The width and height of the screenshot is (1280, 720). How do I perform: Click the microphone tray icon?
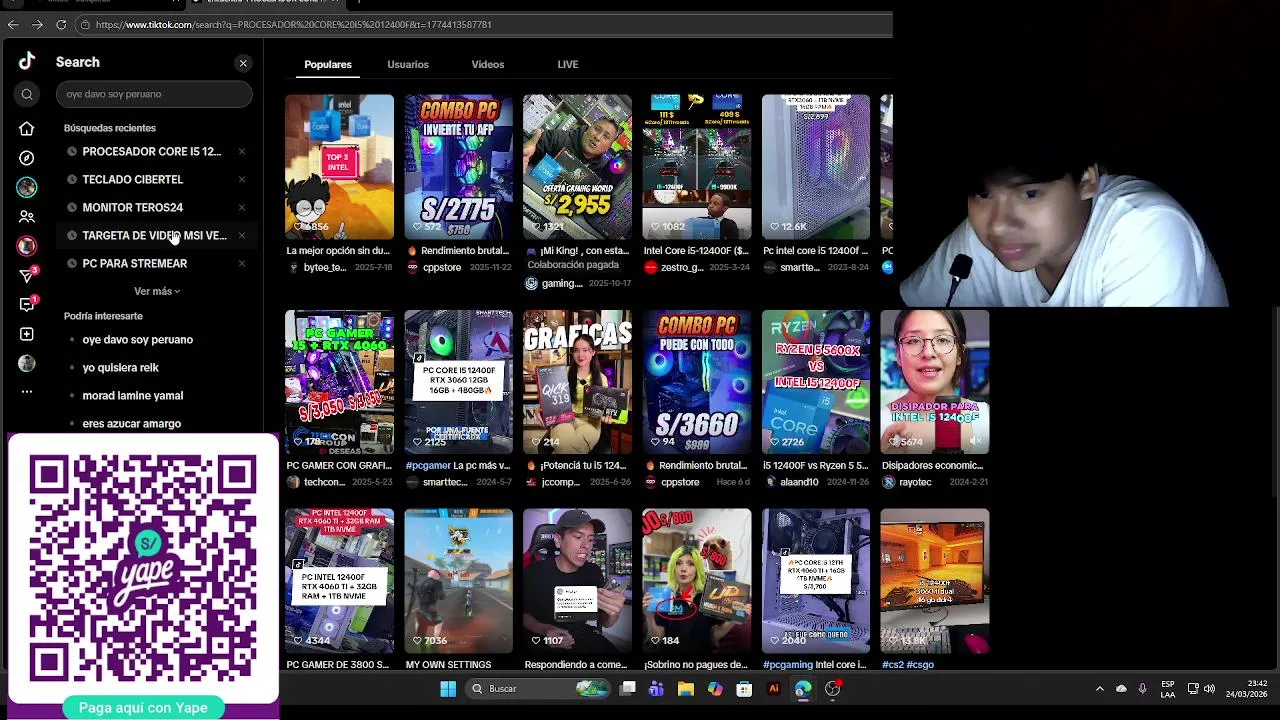coord(1142,689)
